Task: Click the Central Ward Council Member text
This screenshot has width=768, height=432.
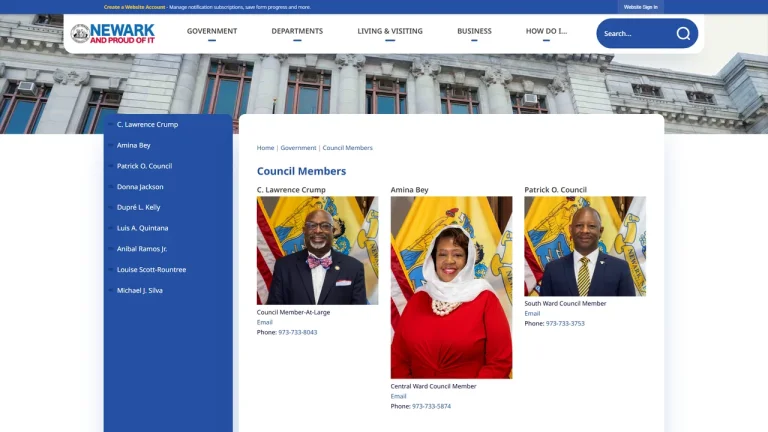Action: (433, 386)
